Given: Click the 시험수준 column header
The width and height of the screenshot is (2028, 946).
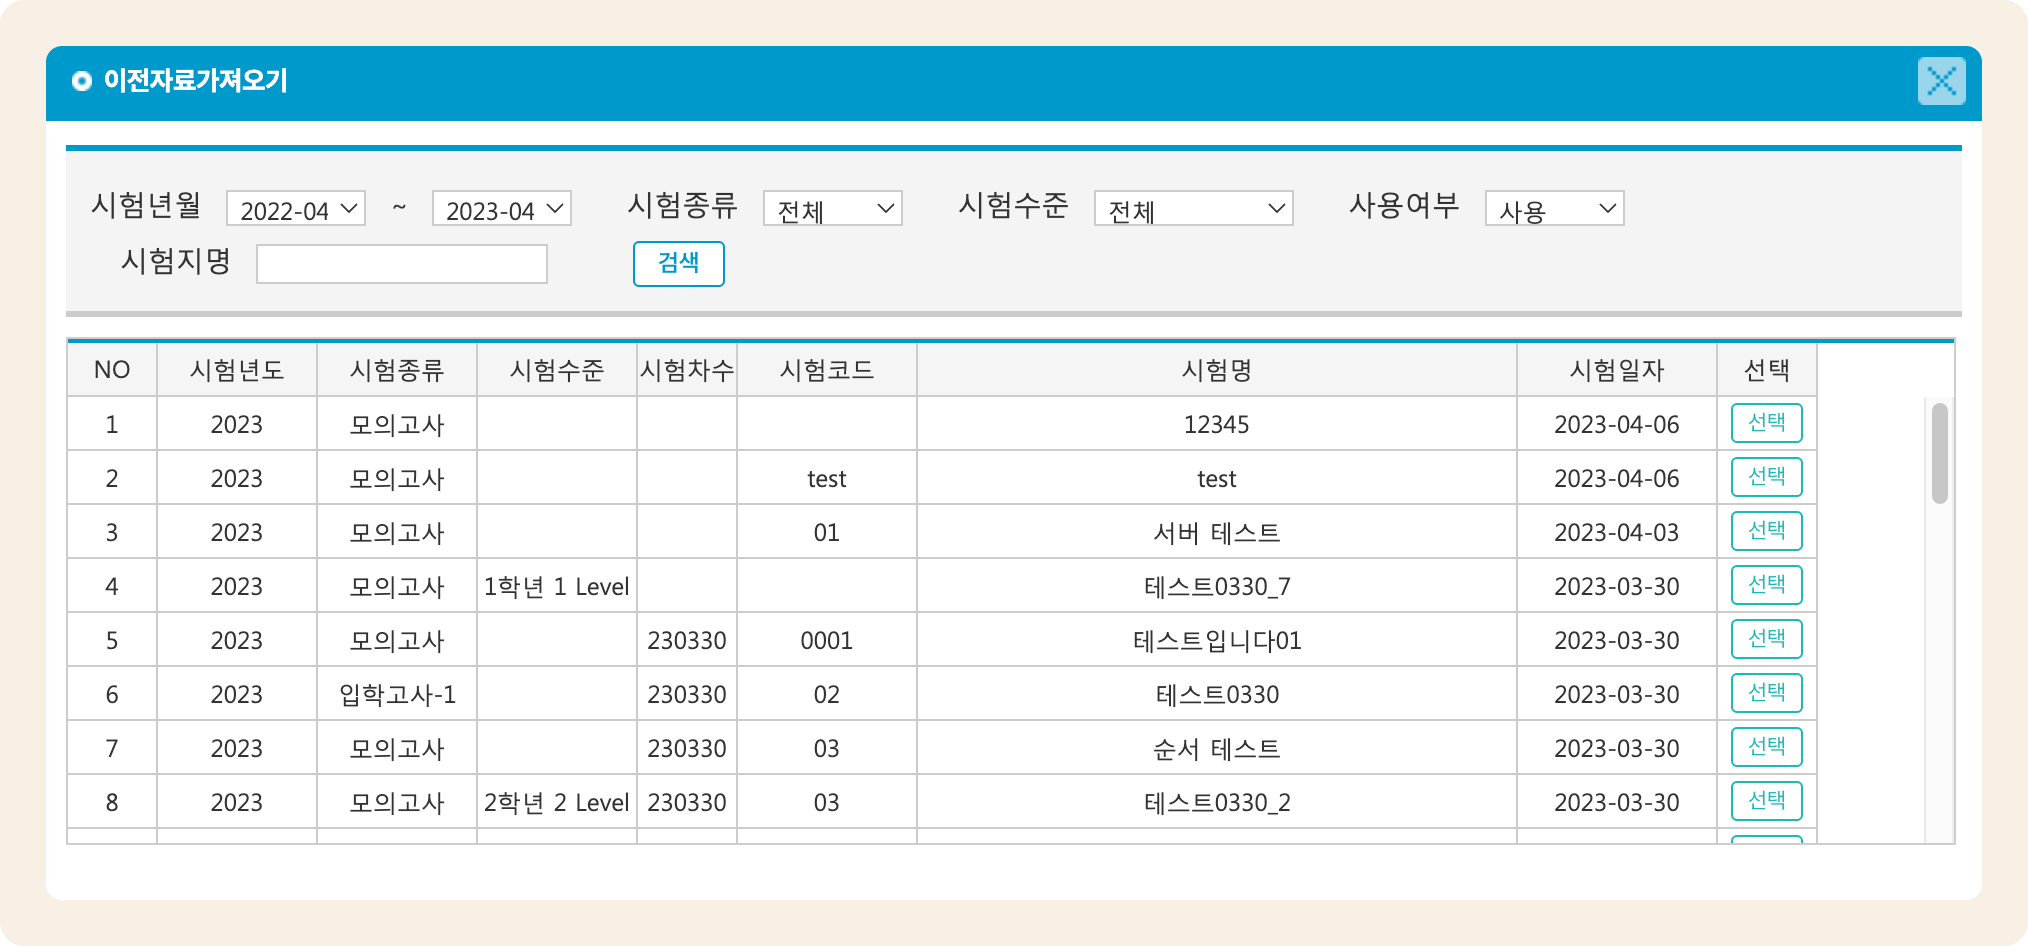Looking at the screenshot, I should (x=557, y=370).
